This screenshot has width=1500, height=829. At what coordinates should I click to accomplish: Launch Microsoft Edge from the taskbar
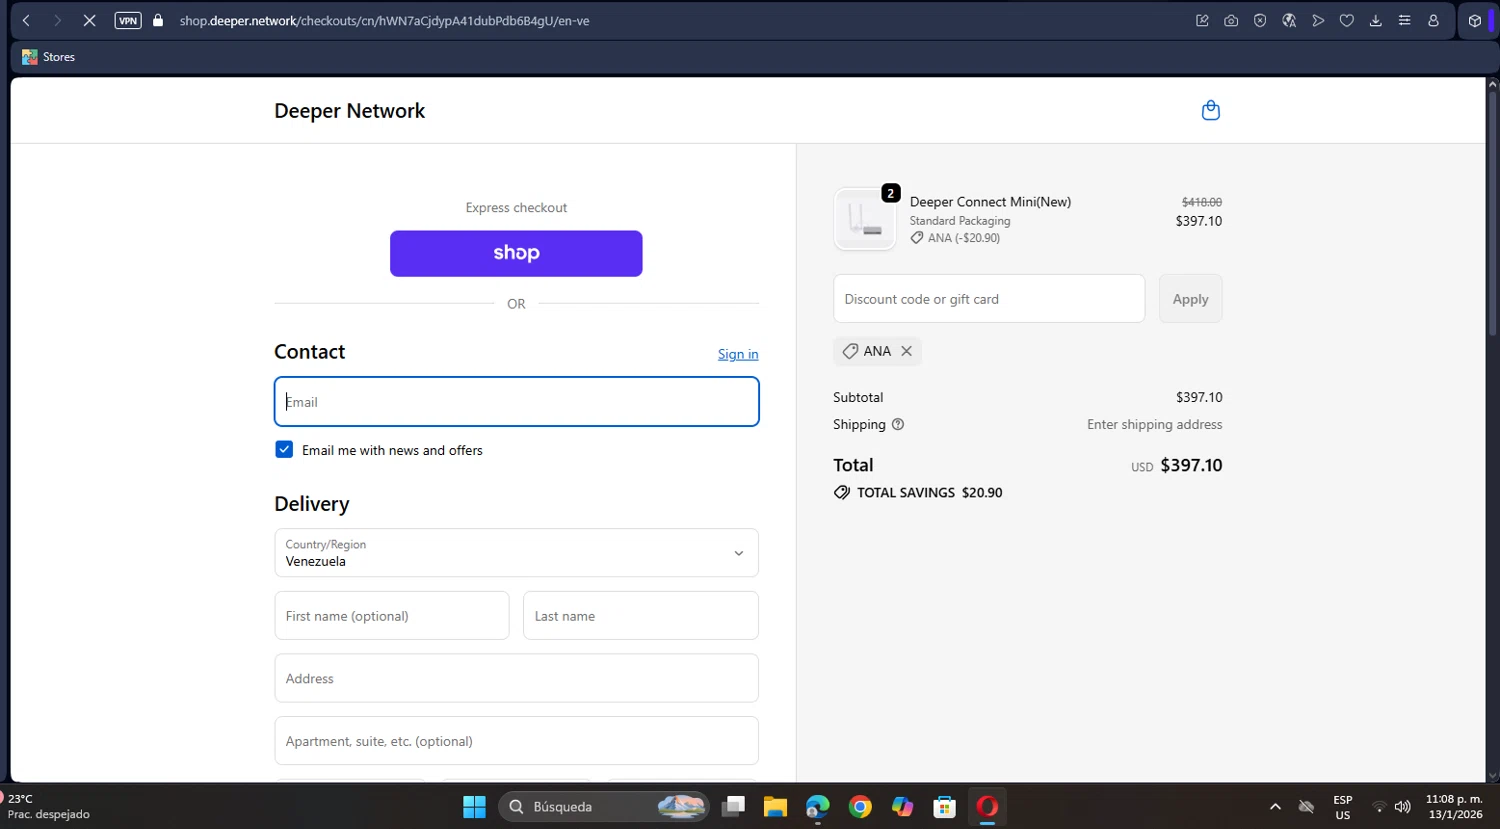pos(818,806)
